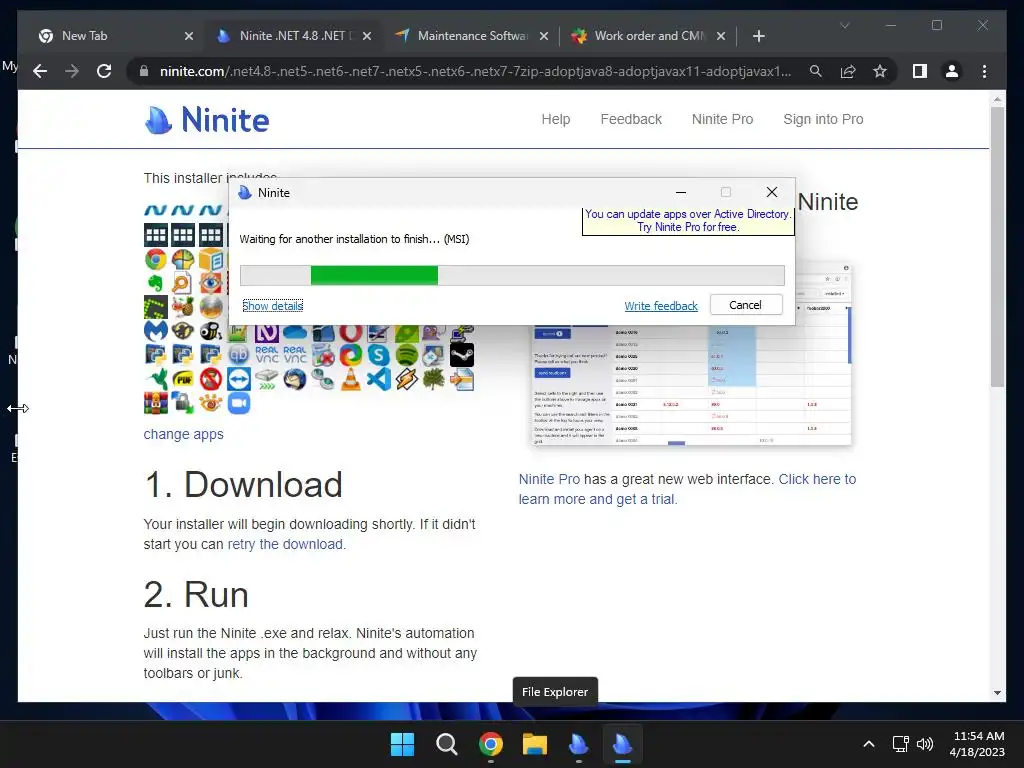Click the Spotify icon in app grid
Viewport: 1024px width, 768px height.
(406, 355)
